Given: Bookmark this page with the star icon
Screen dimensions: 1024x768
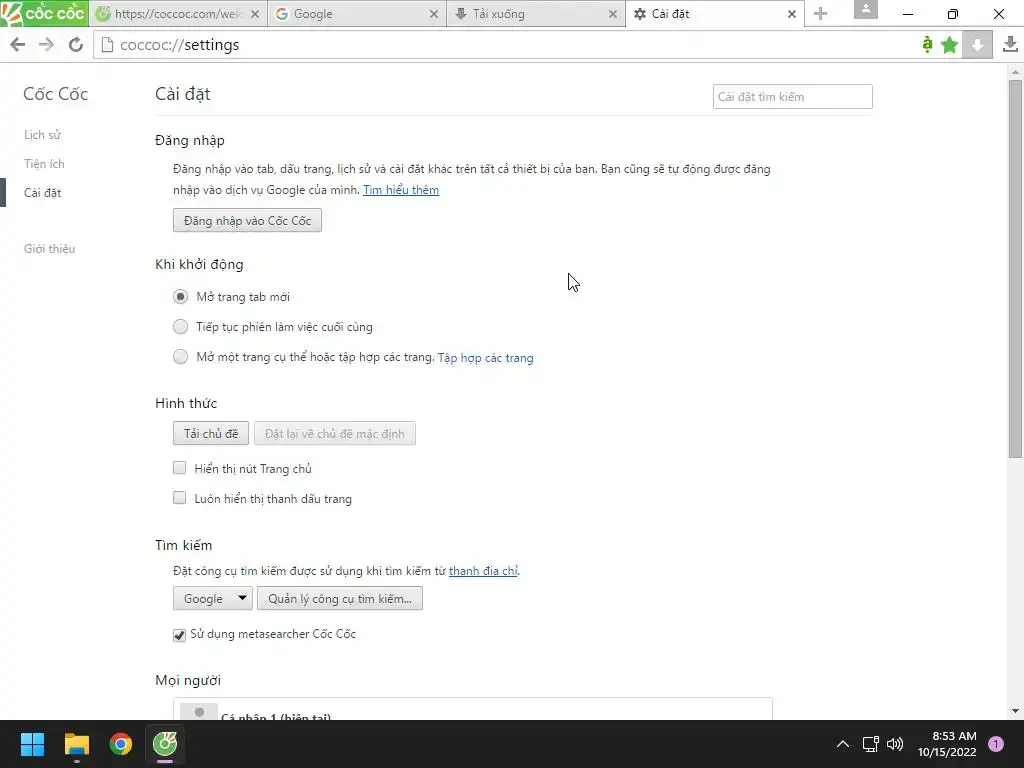Looking at the screenshot, I should click(950, 44).
